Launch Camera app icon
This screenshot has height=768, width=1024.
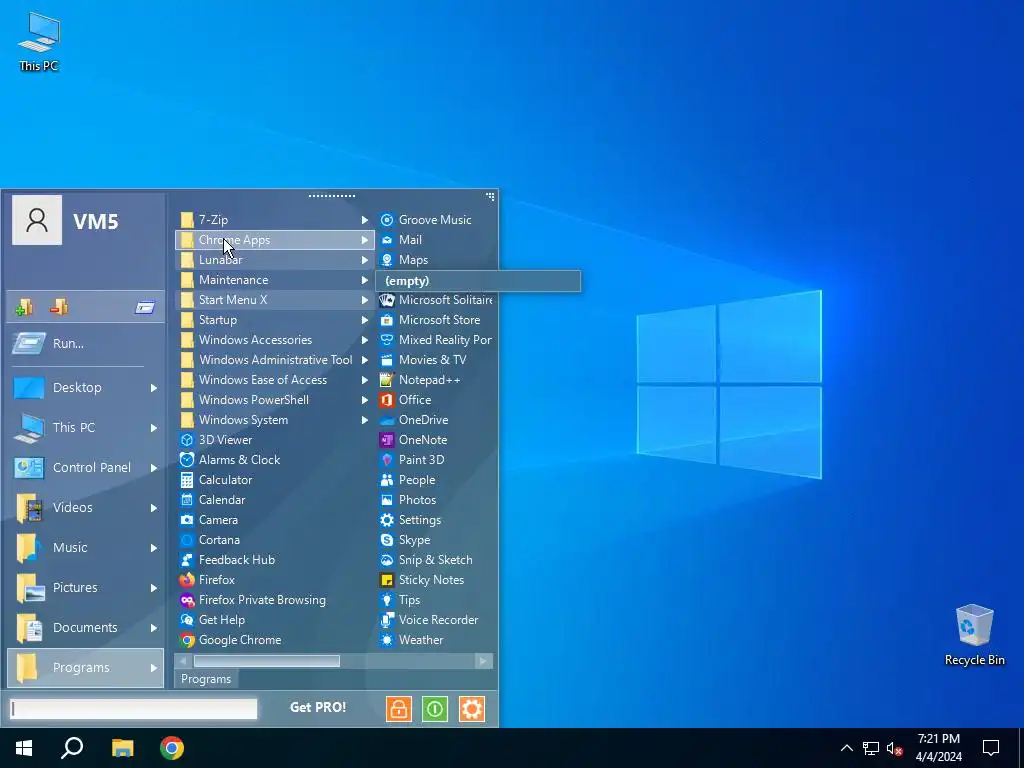pos(187,520)
